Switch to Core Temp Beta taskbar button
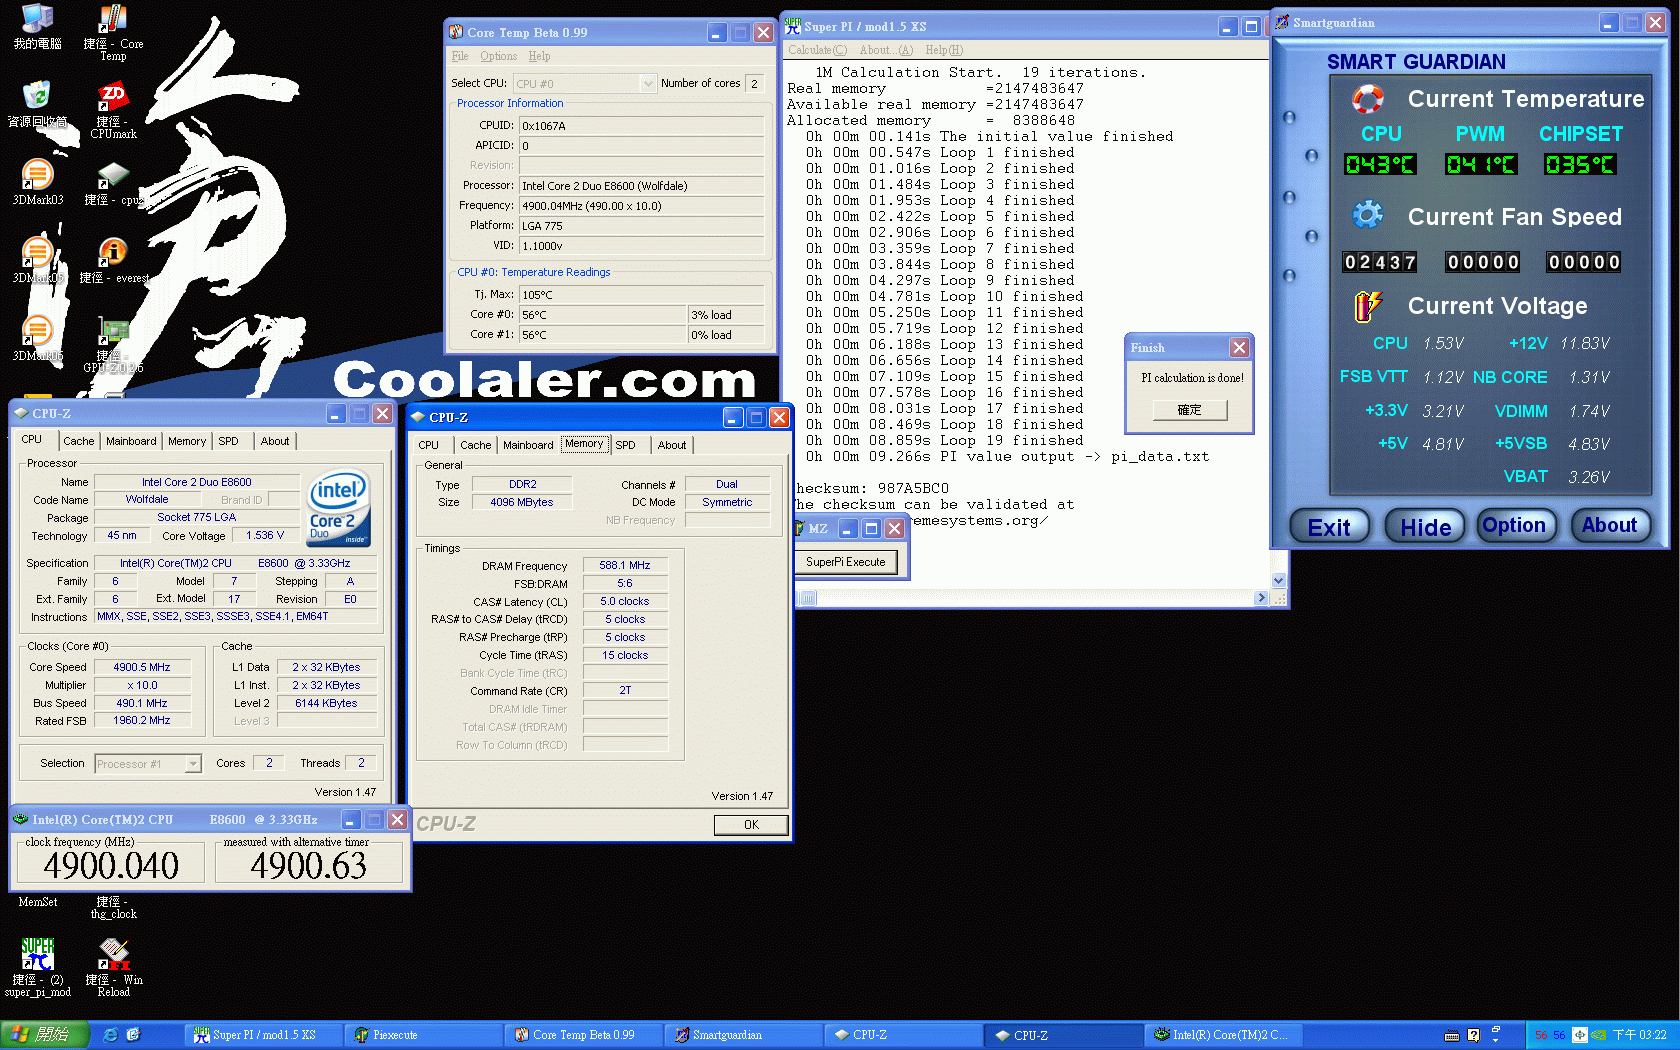Viewport: 1680px width, 1050px height. pyautogui.click(x=584, y=1035)
